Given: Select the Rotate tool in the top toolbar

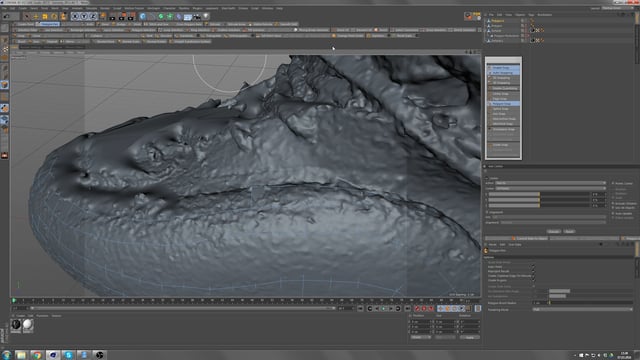Looking at the screenshot, I should coord(54,16).
